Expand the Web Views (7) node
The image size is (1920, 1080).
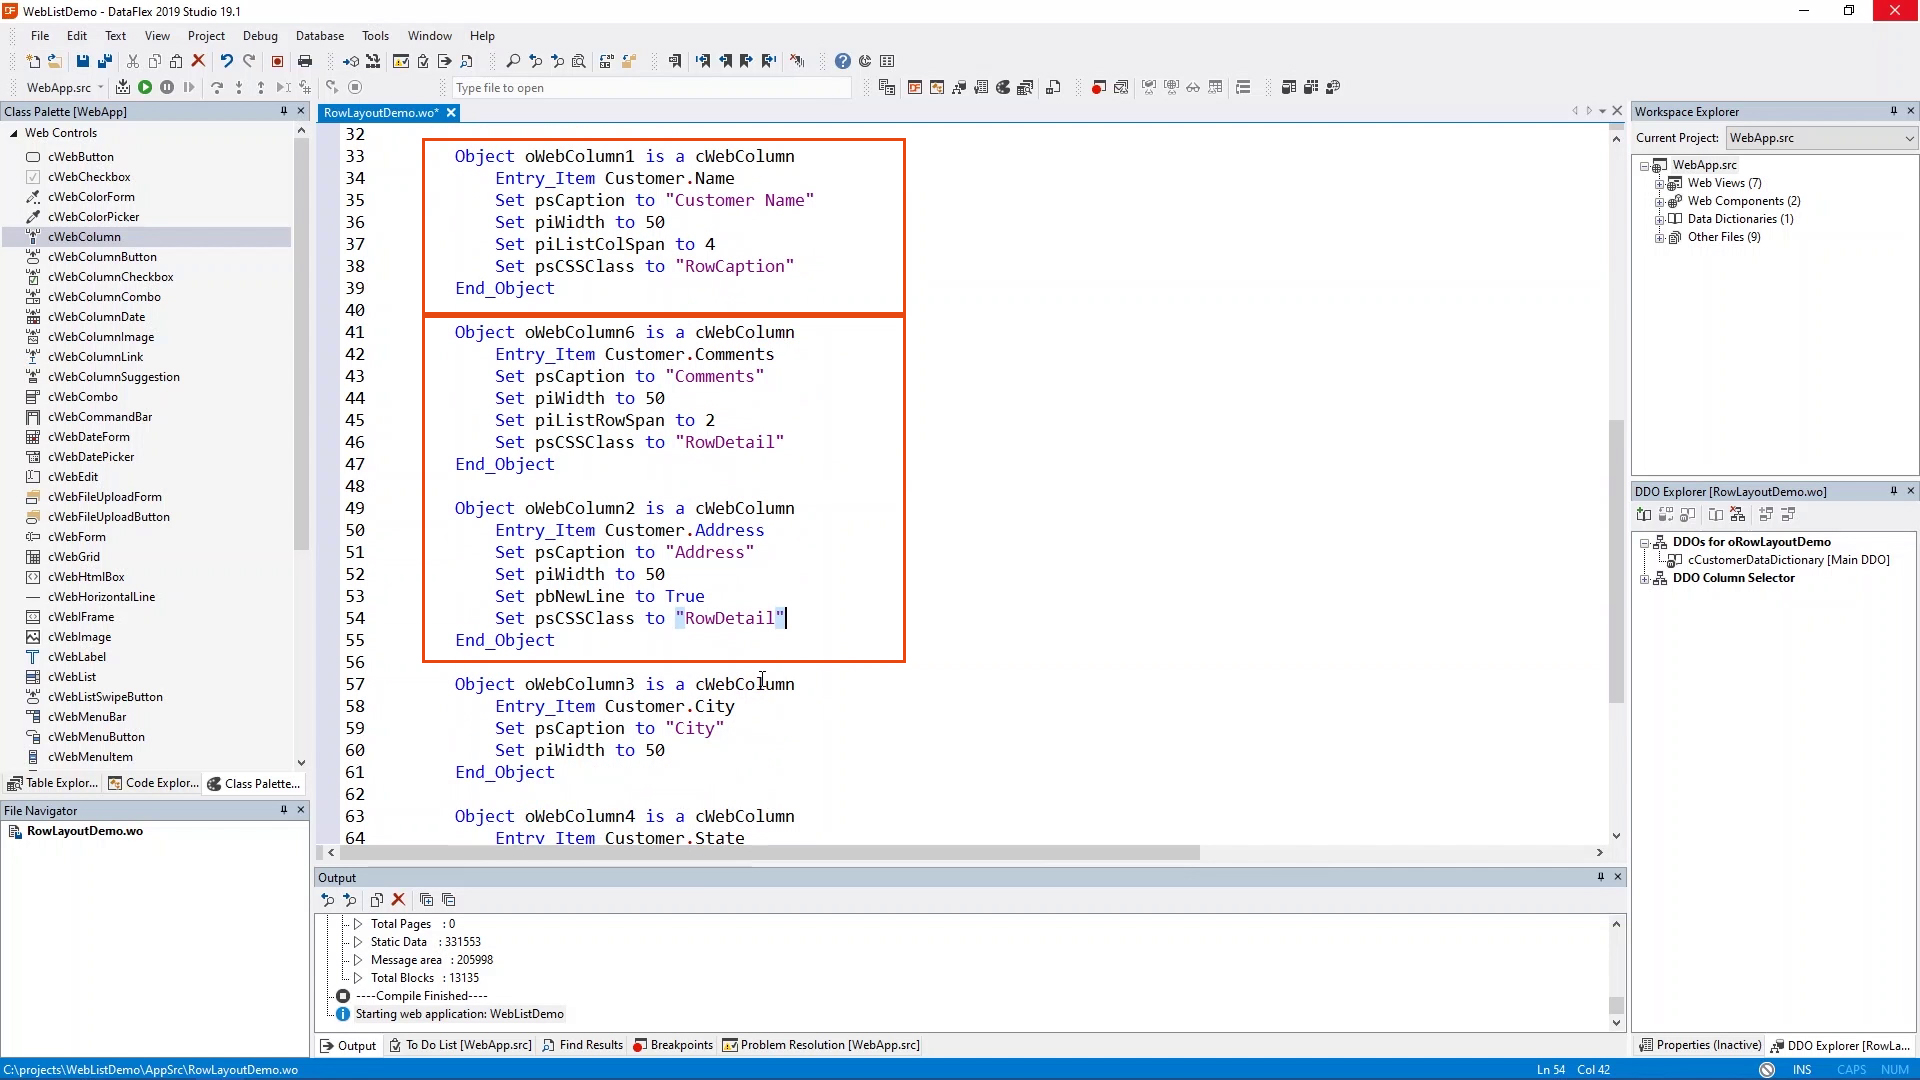point(1660,183)
